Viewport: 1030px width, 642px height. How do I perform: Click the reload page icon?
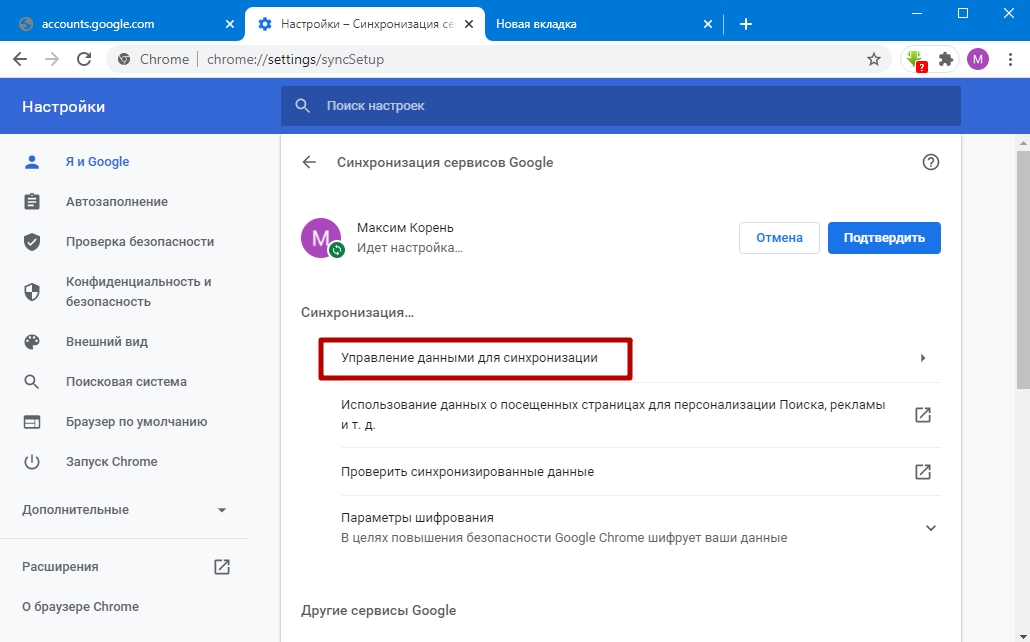point(83,59)
